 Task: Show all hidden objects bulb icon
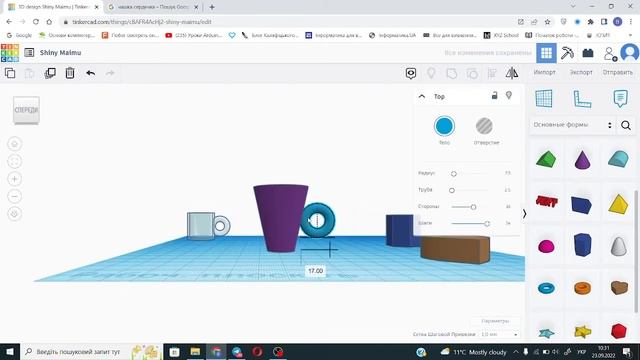(431, 73)
